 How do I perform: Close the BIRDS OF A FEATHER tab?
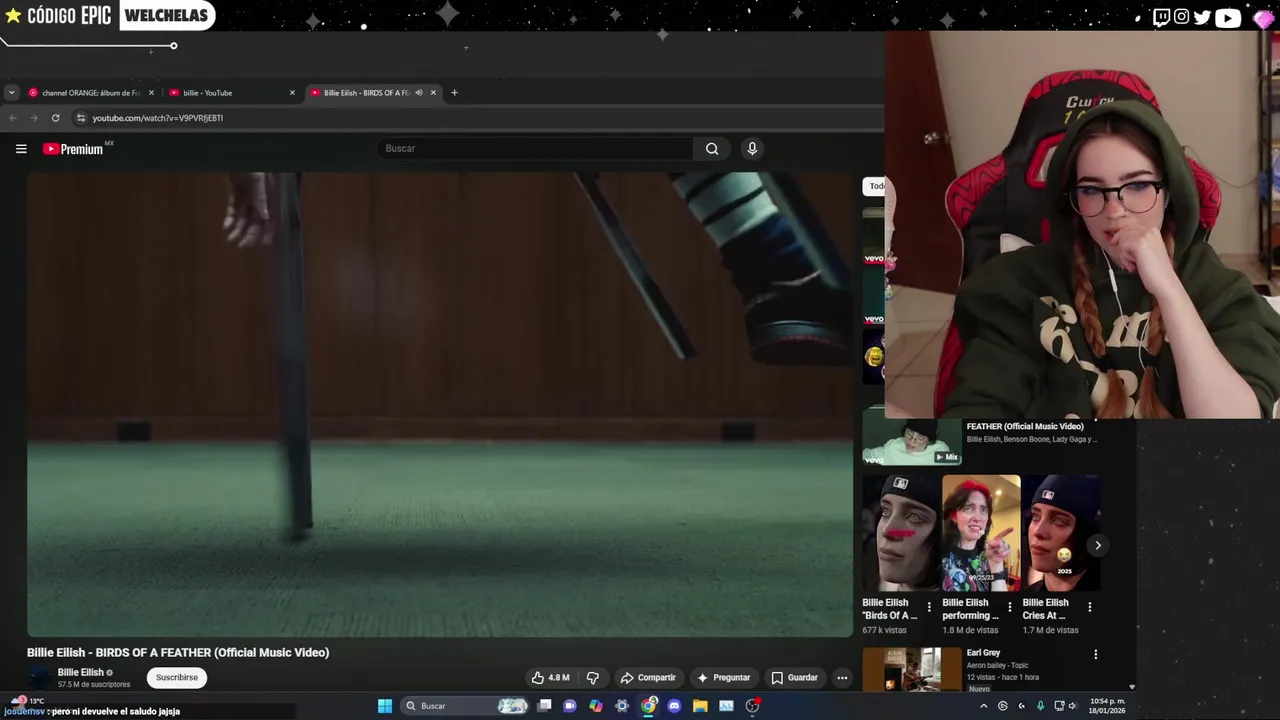click(x=433, y=93)
